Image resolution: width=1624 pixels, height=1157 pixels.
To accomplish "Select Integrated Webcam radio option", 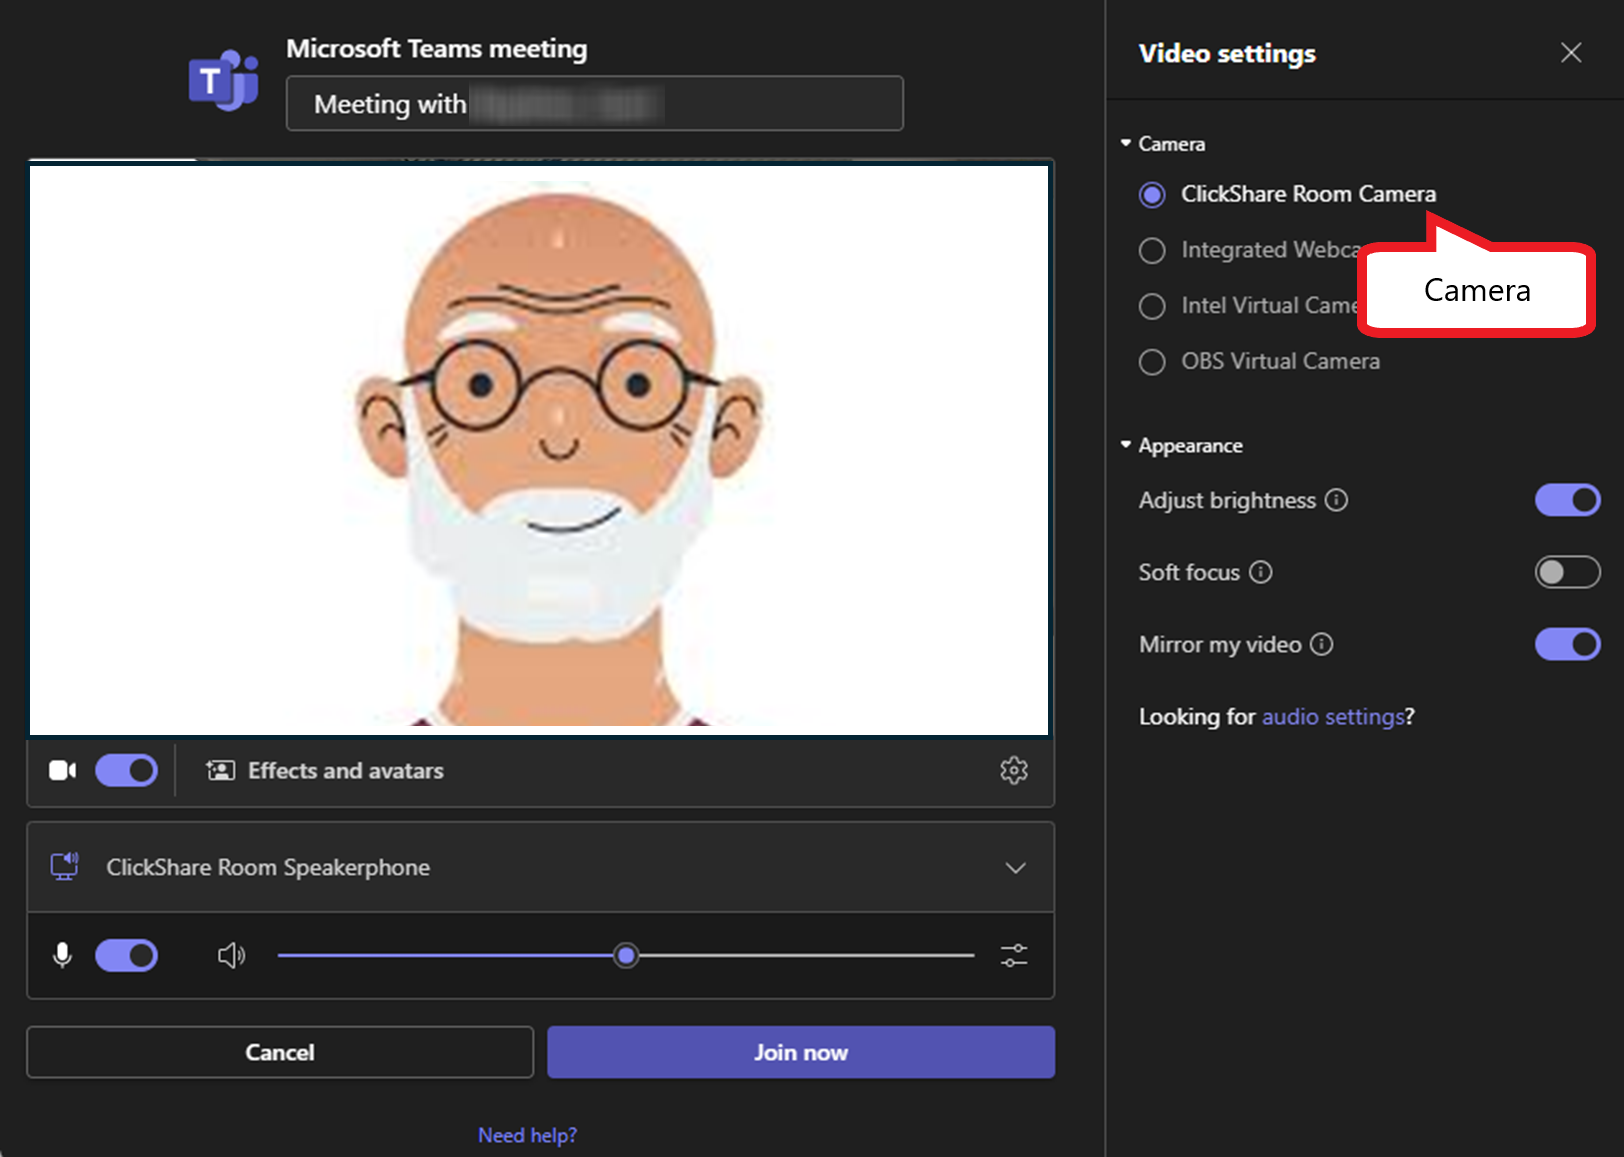I will coord(1152,250).
